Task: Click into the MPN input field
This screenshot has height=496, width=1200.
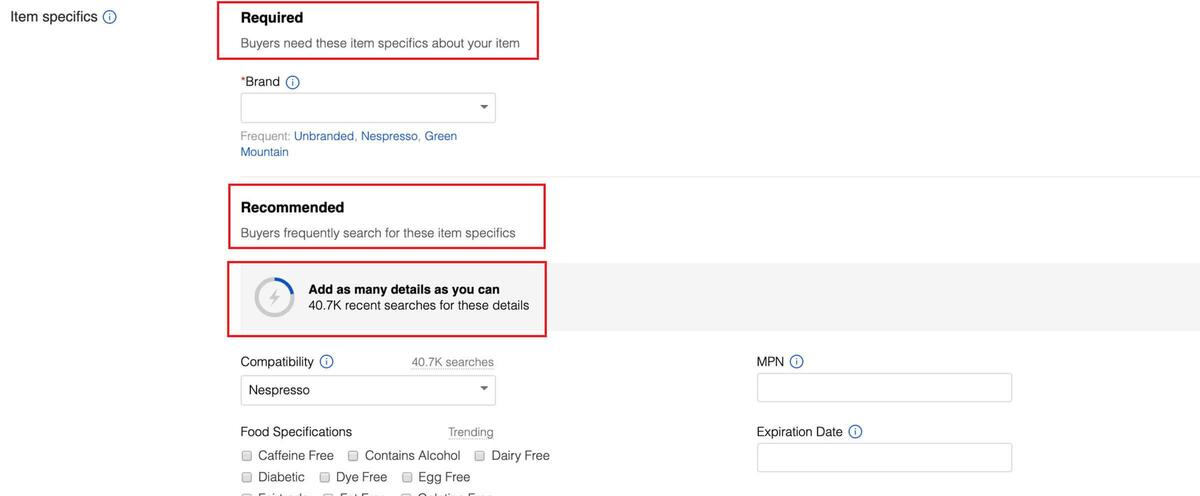Action: pos(884,388)
